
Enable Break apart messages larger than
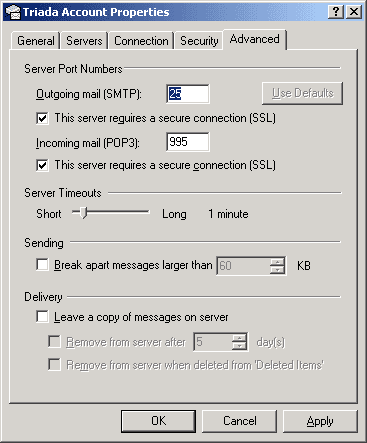point(42,265)
